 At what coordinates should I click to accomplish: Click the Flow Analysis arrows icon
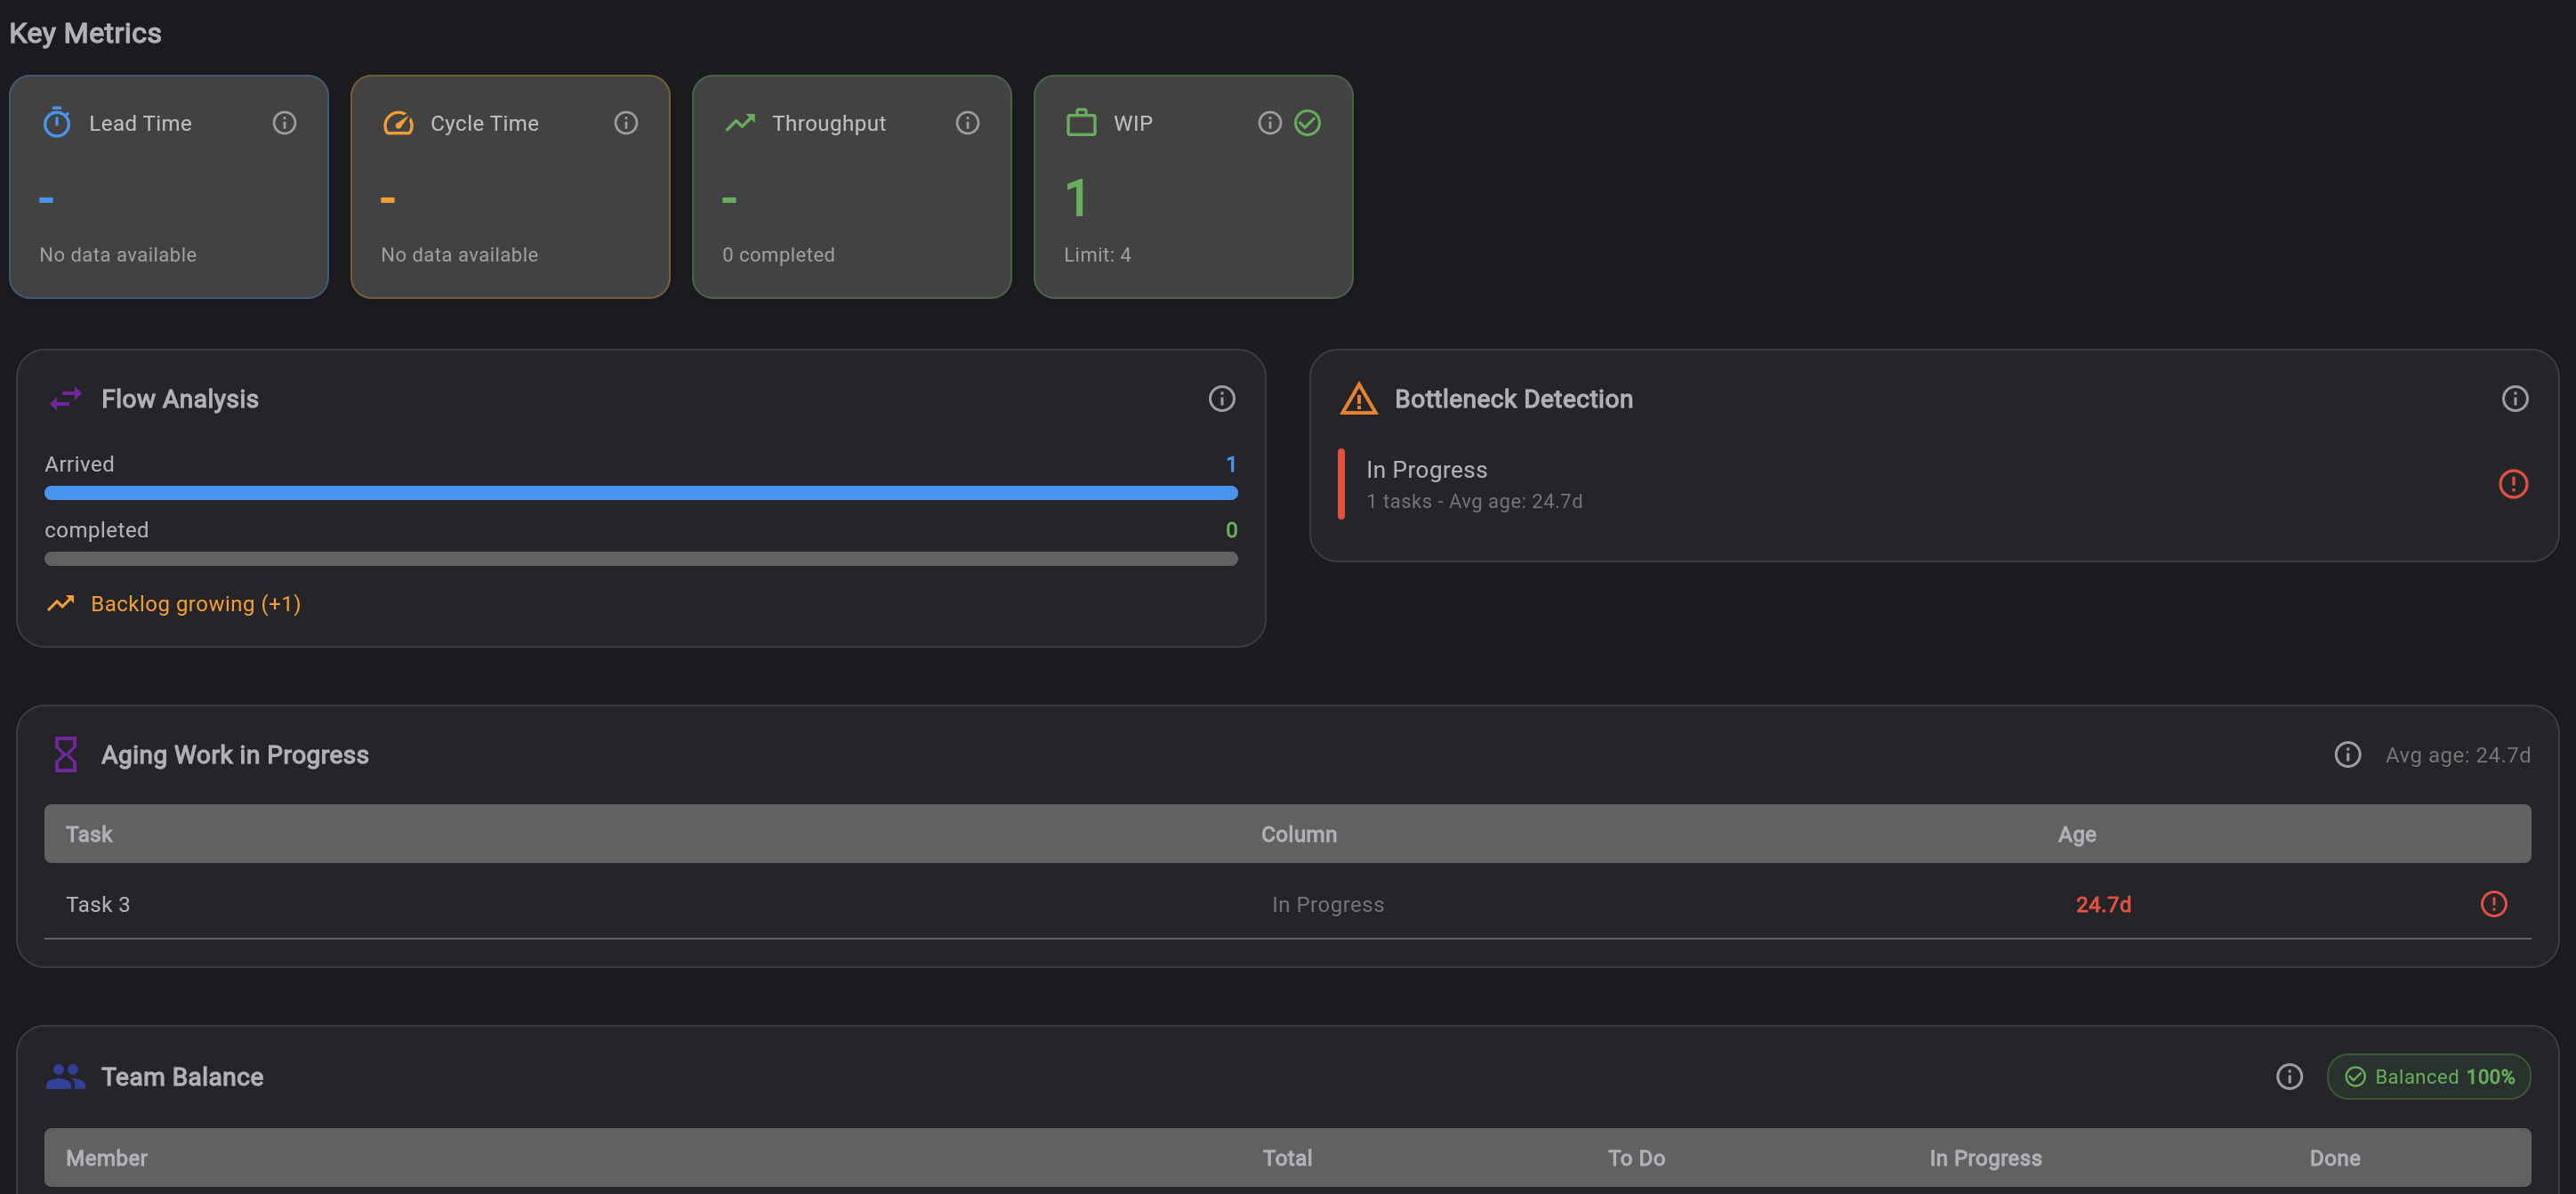pos(65,398)
